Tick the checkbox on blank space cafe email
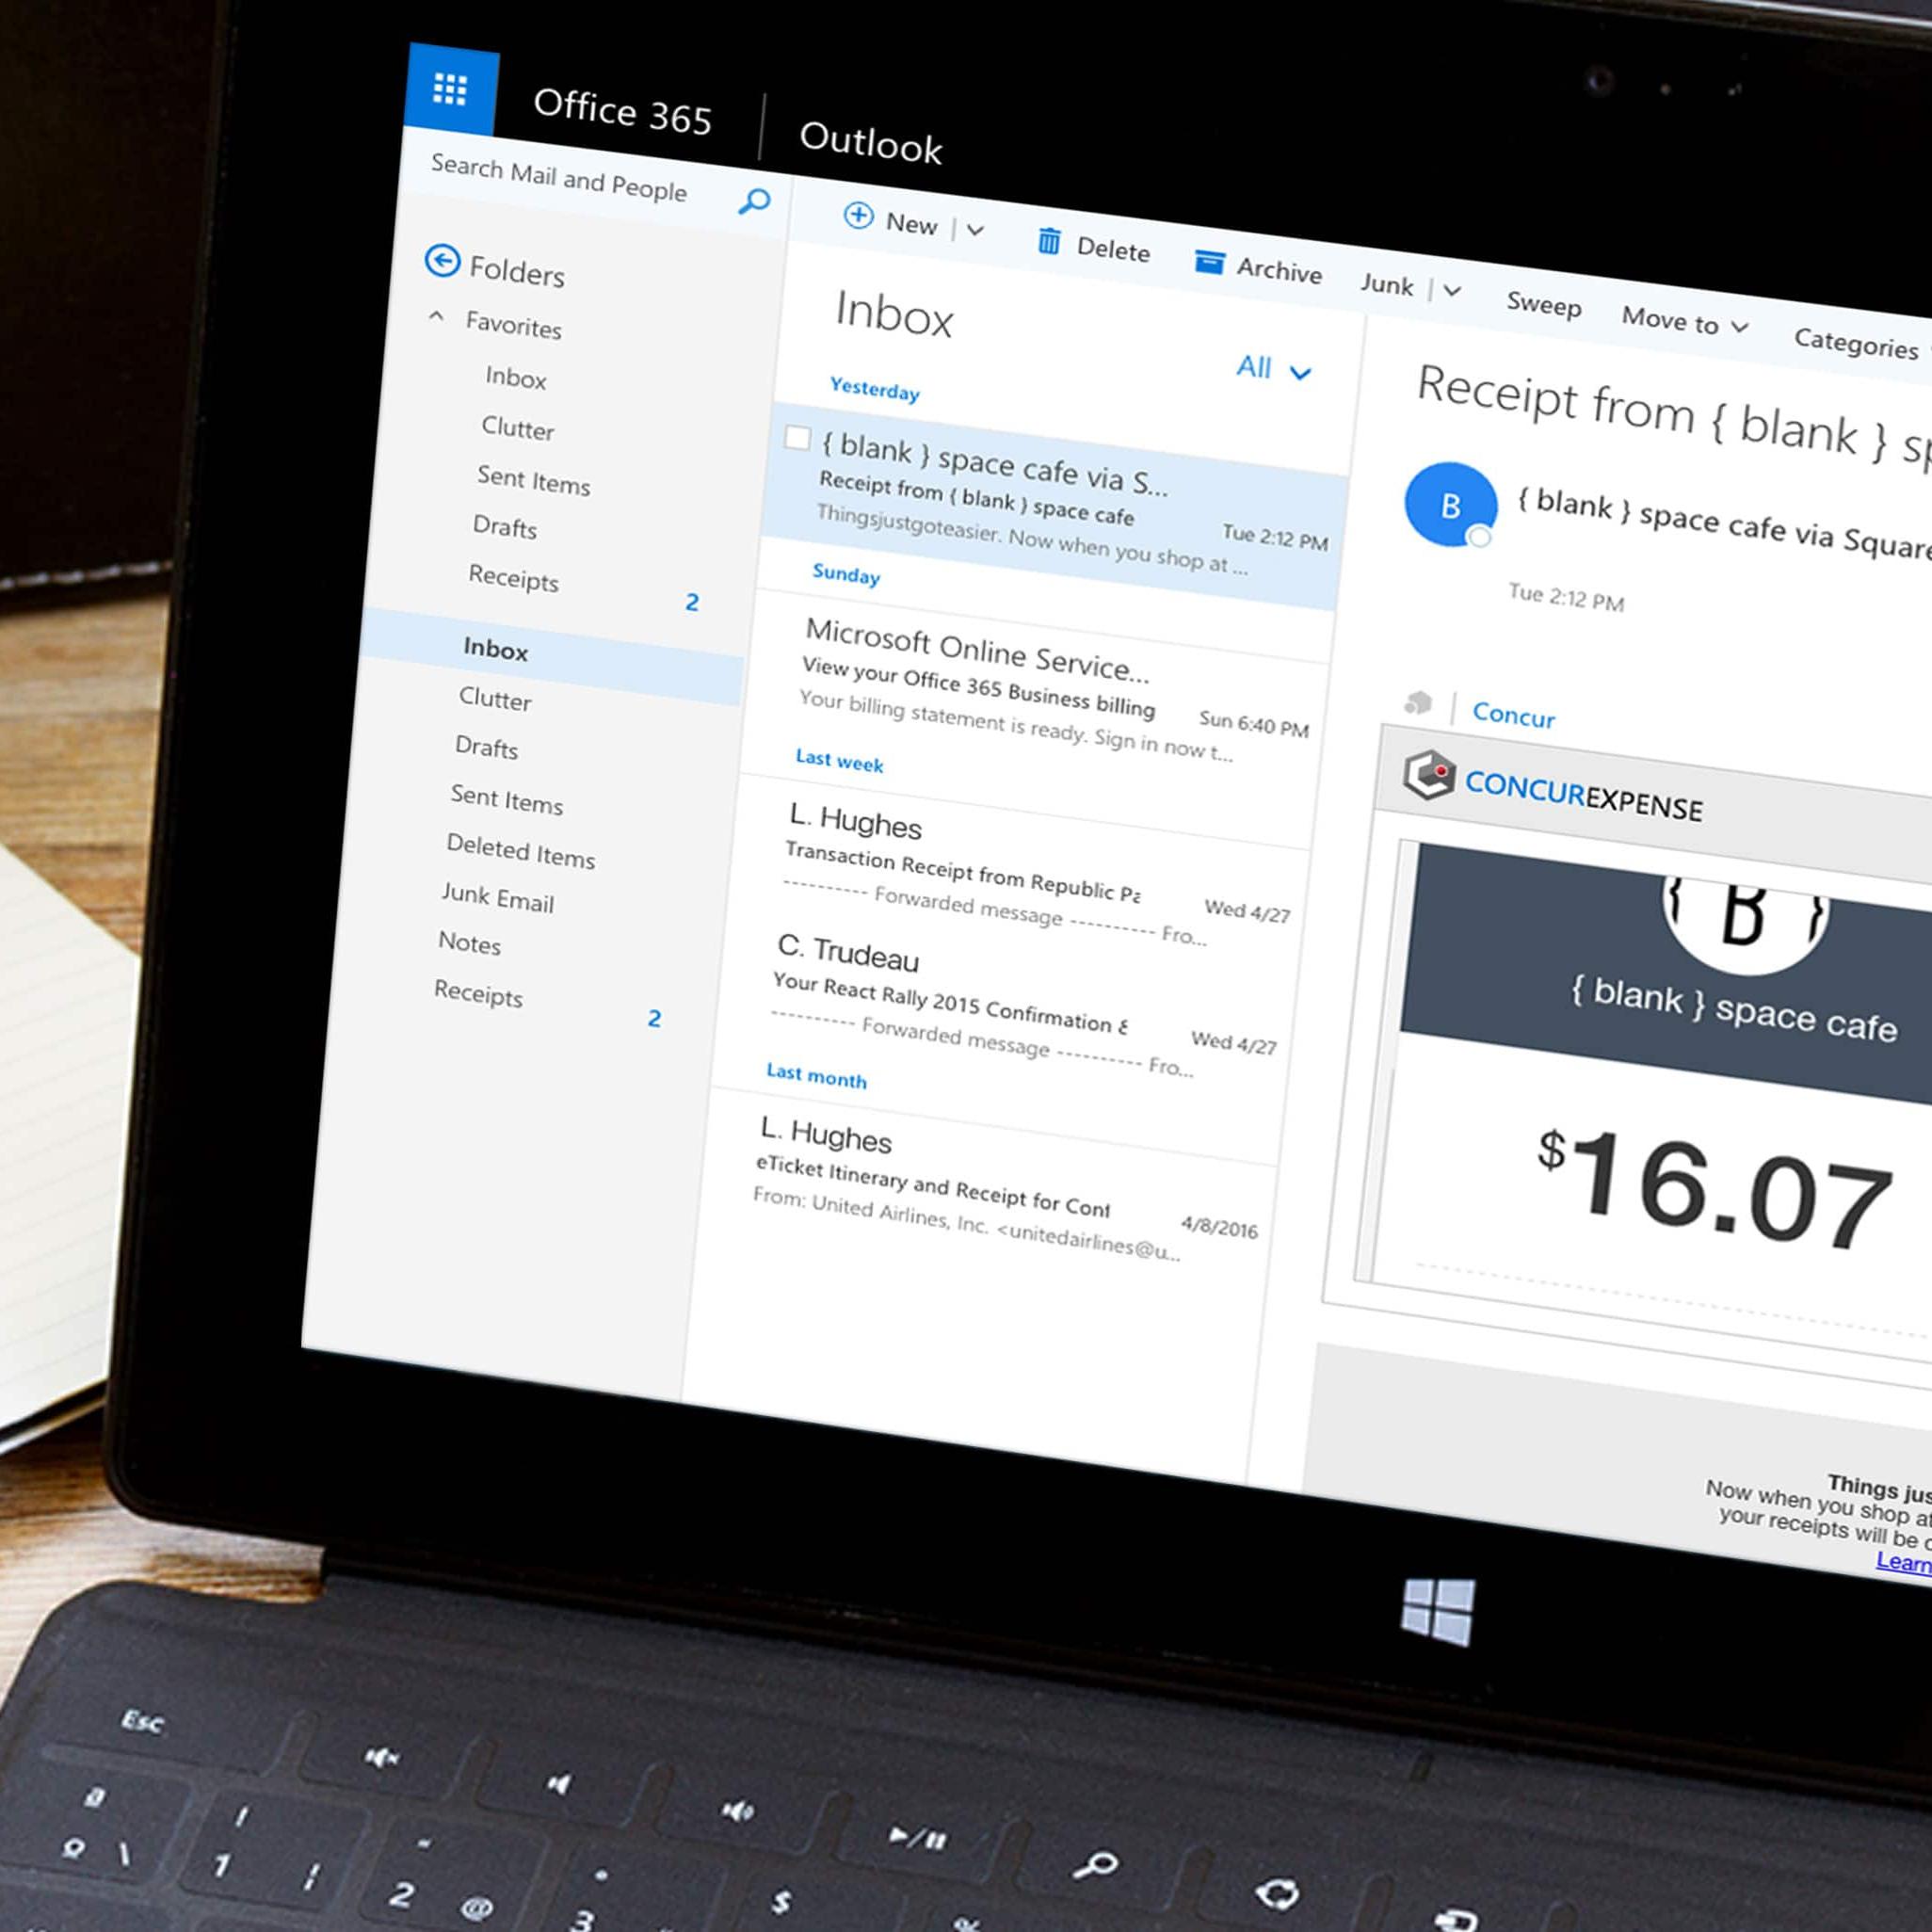 pos(797,437)
